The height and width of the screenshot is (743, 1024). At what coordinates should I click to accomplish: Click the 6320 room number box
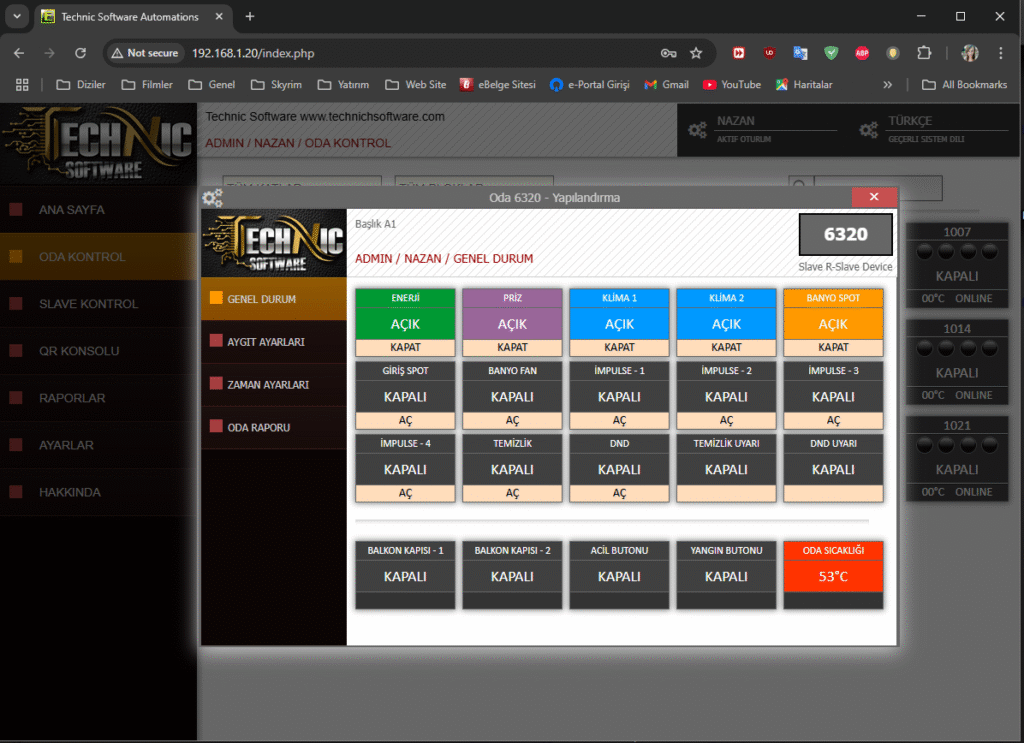point(846,234)
